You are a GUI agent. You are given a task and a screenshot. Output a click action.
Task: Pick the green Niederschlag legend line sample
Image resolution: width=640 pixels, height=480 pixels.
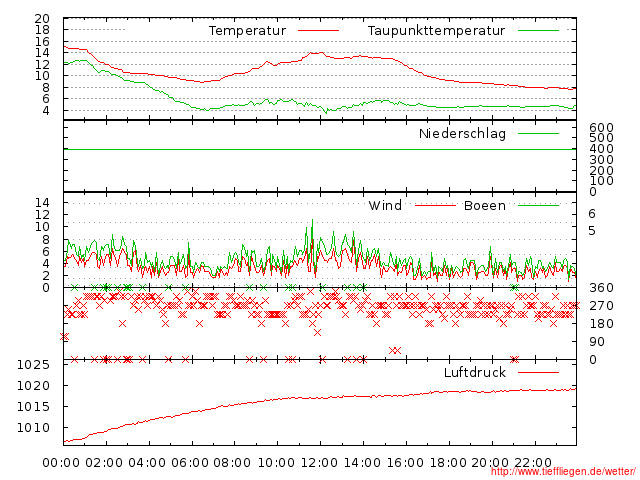click(538, 133)
